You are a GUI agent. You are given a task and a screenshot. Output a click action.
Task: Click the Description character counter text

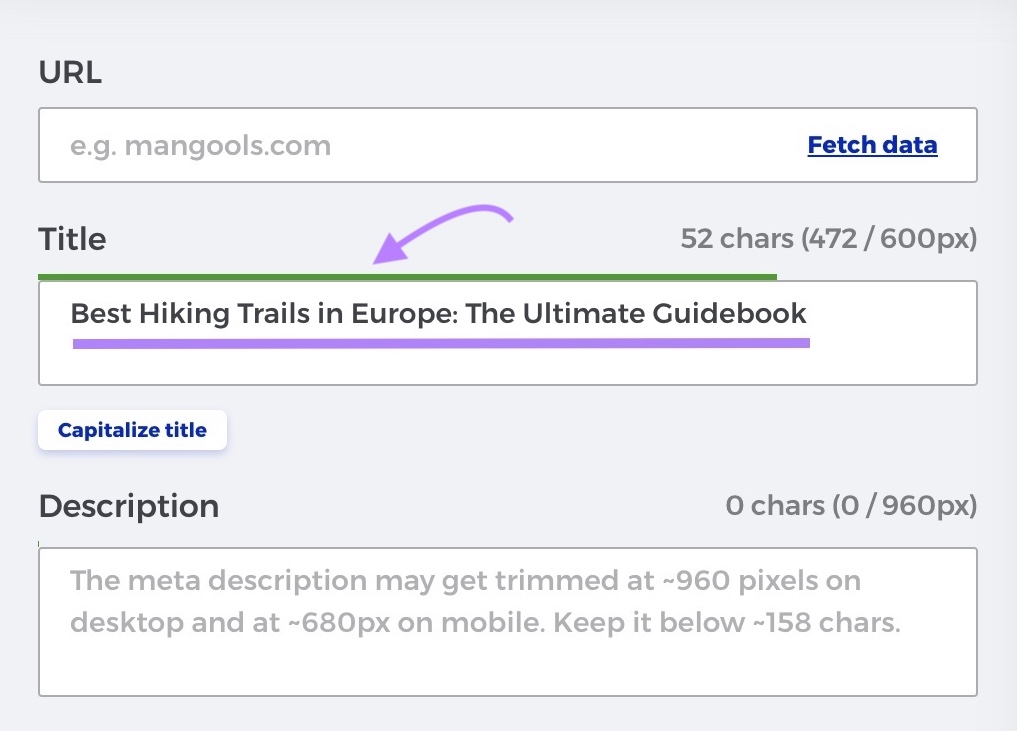click(850, 506)
